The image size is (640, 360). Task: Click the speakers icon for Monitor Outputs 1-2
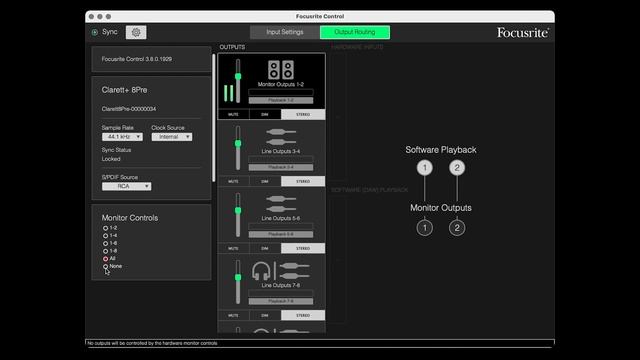pyautogui.click(x=281, y=70)
